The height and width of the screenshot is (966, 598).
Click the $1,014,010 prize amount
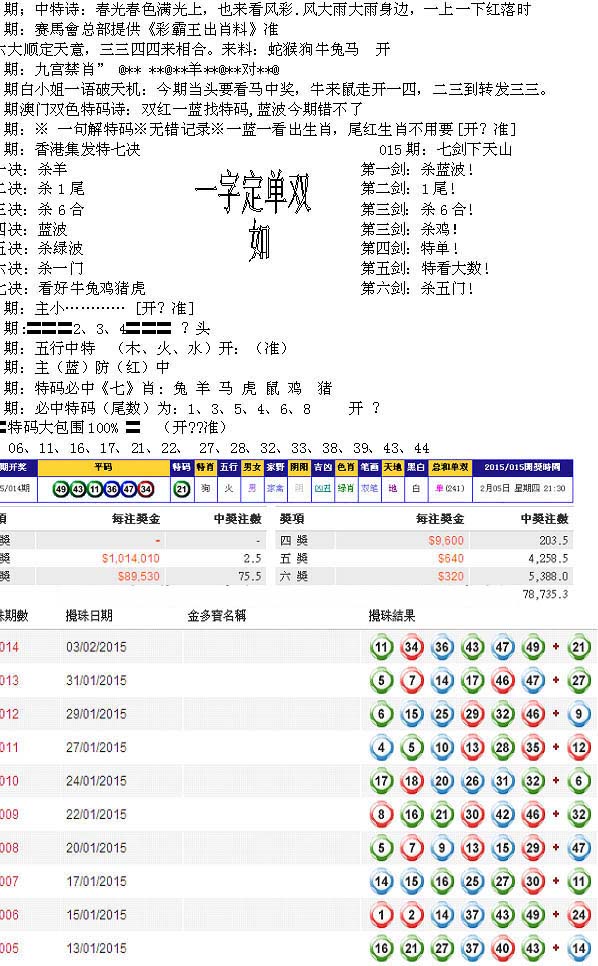click(x=131, y=558)
